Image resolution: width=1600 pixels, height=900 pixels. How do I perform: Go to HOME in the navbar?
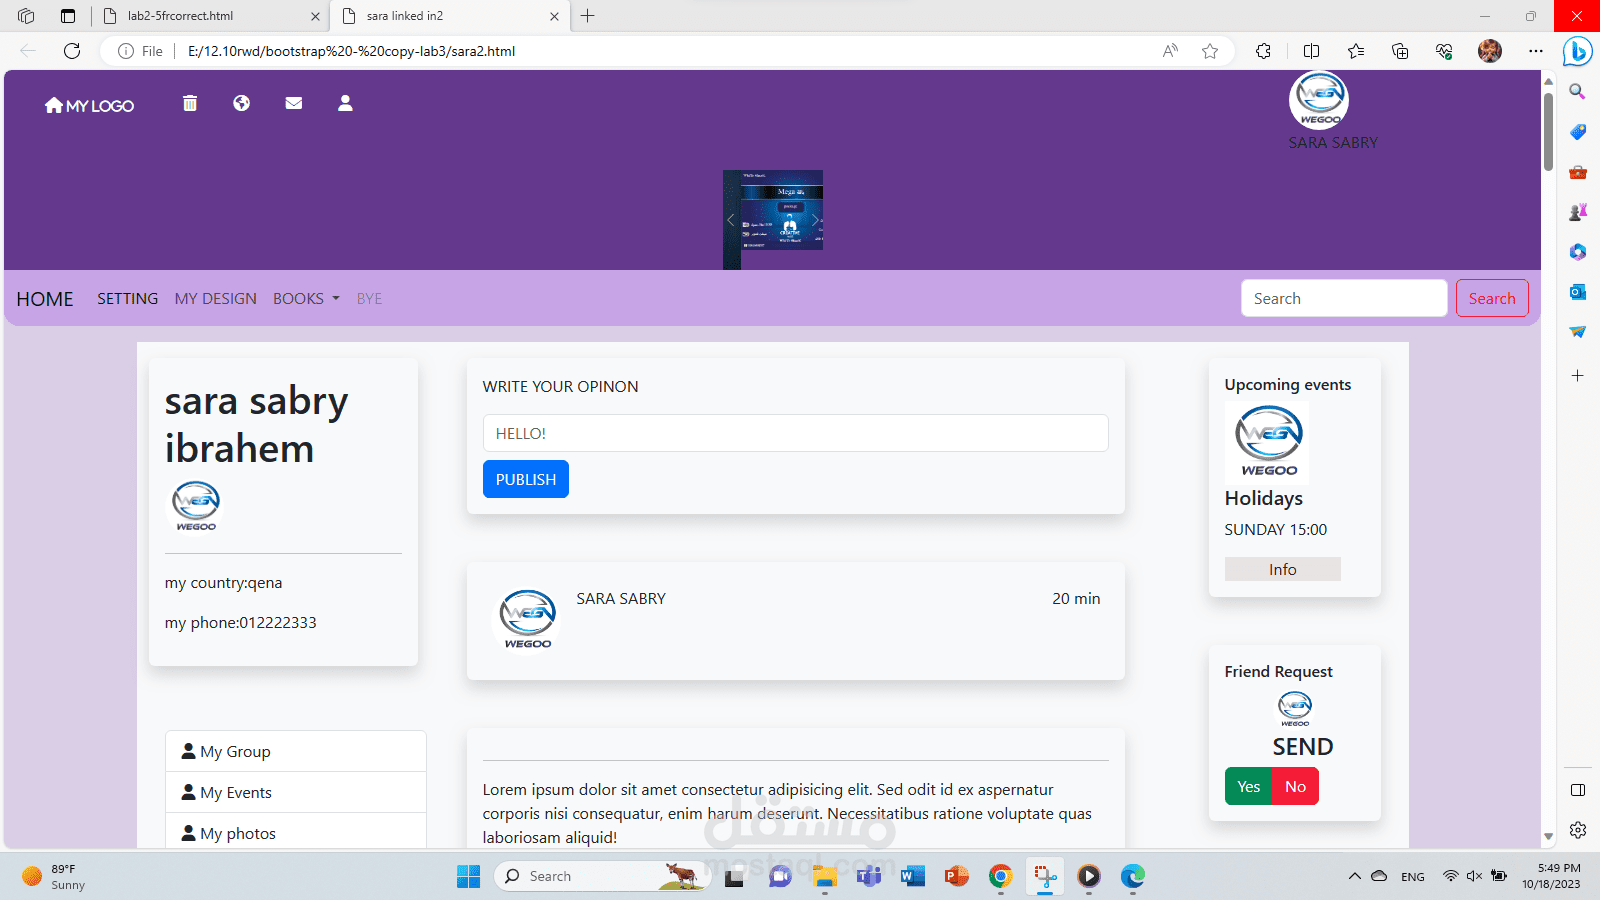45,299
